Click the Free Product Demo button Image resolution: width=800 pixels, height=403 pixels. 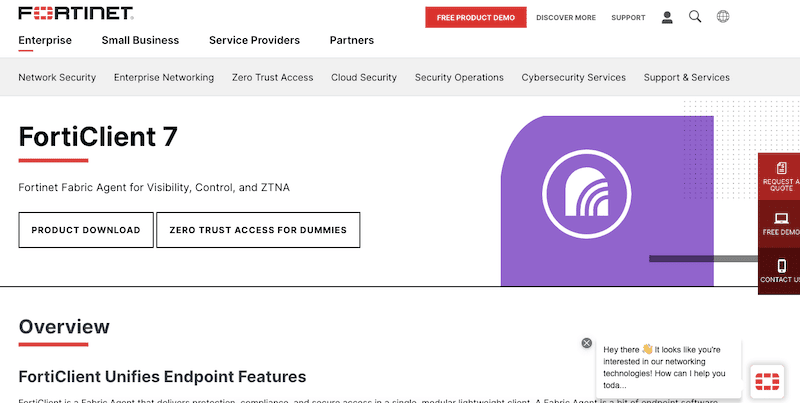(476, 17)
